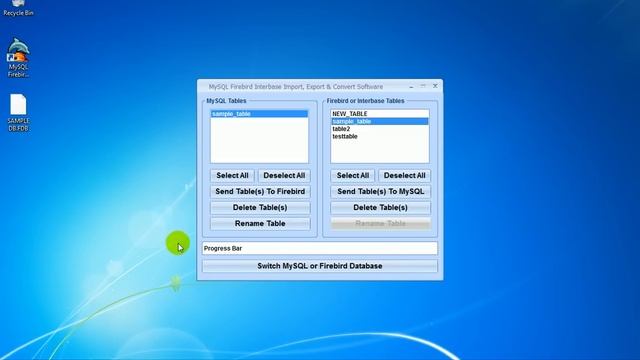This screenshot has width=640, height=360.
Task: Click Send Table(s) To MySQL
Action: click(x=380, y=191)
